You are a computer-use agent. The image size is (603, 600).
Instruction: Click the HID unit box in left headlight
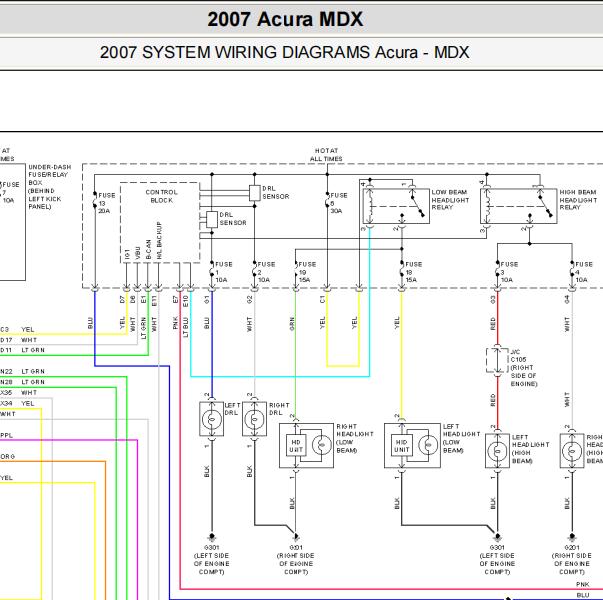[401, 446]
